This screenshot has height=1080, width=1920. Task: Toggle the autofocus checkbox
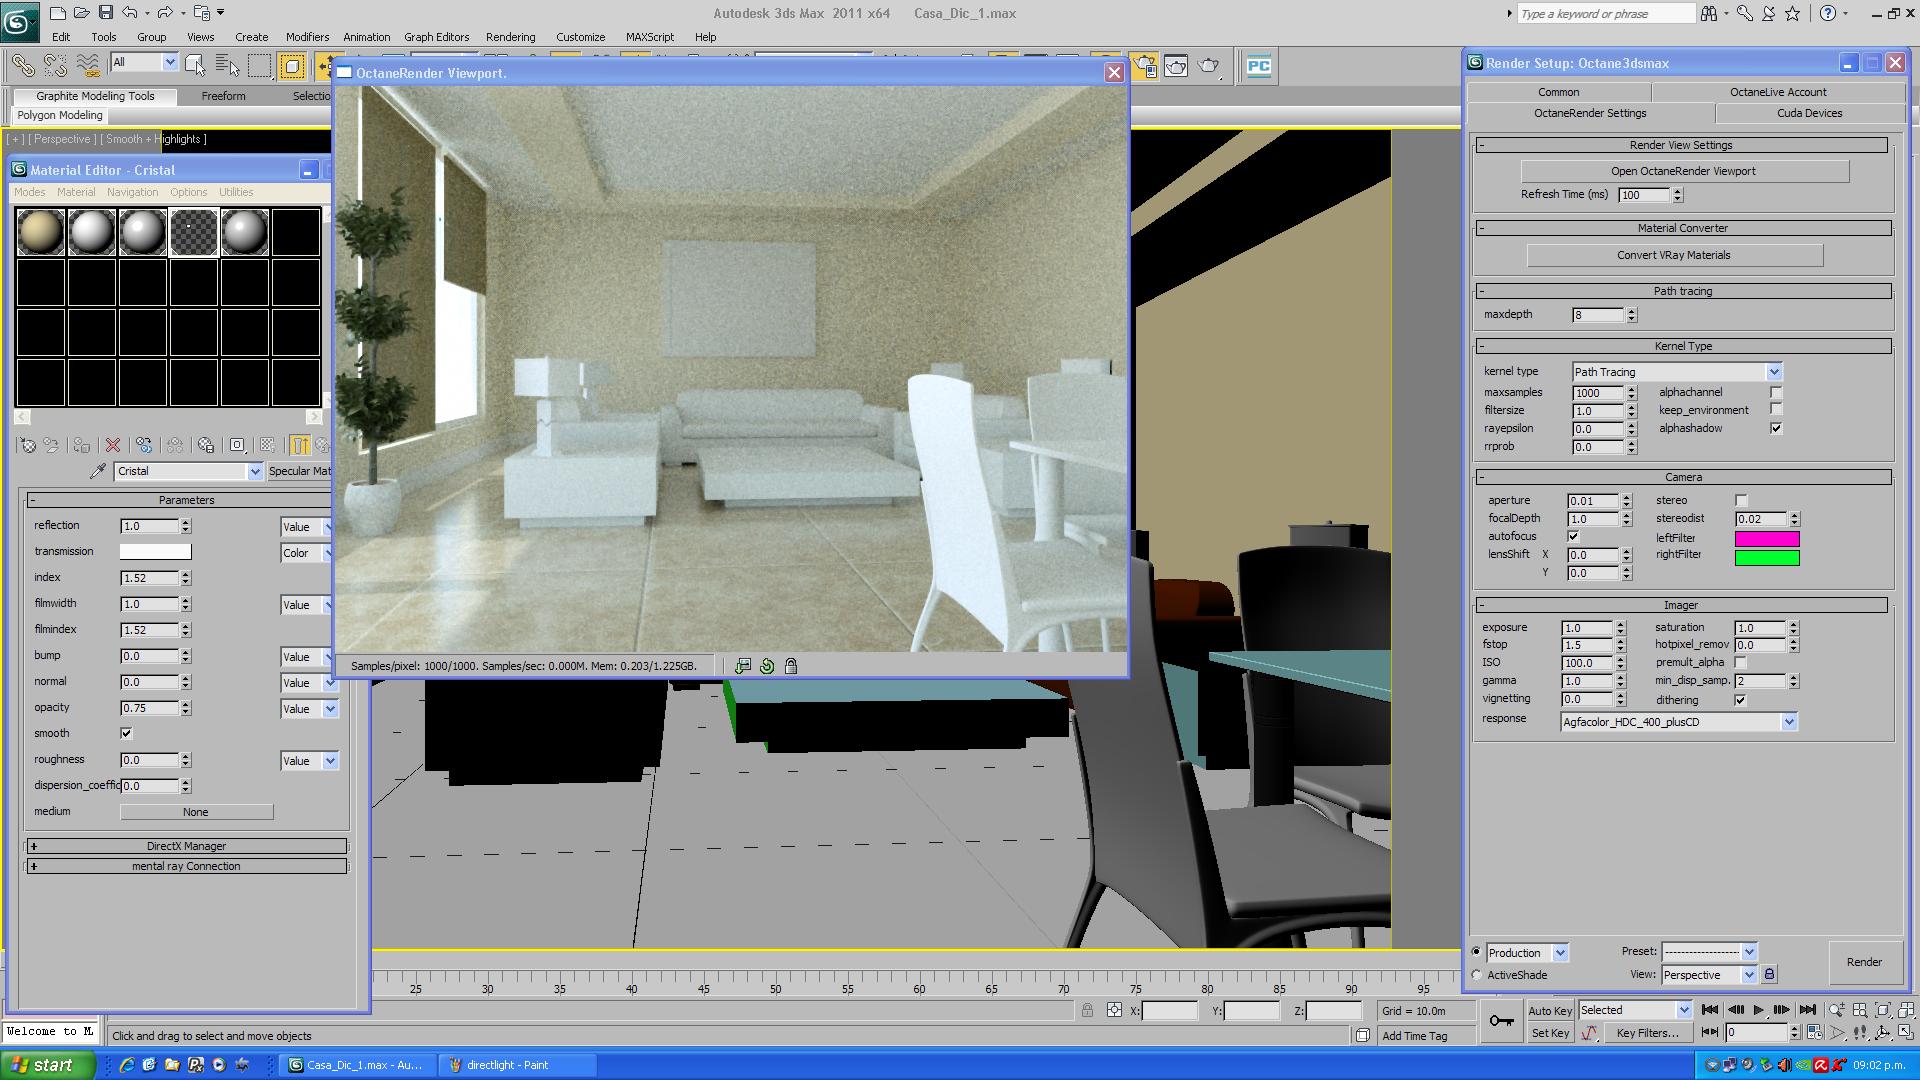[1573, 537]
